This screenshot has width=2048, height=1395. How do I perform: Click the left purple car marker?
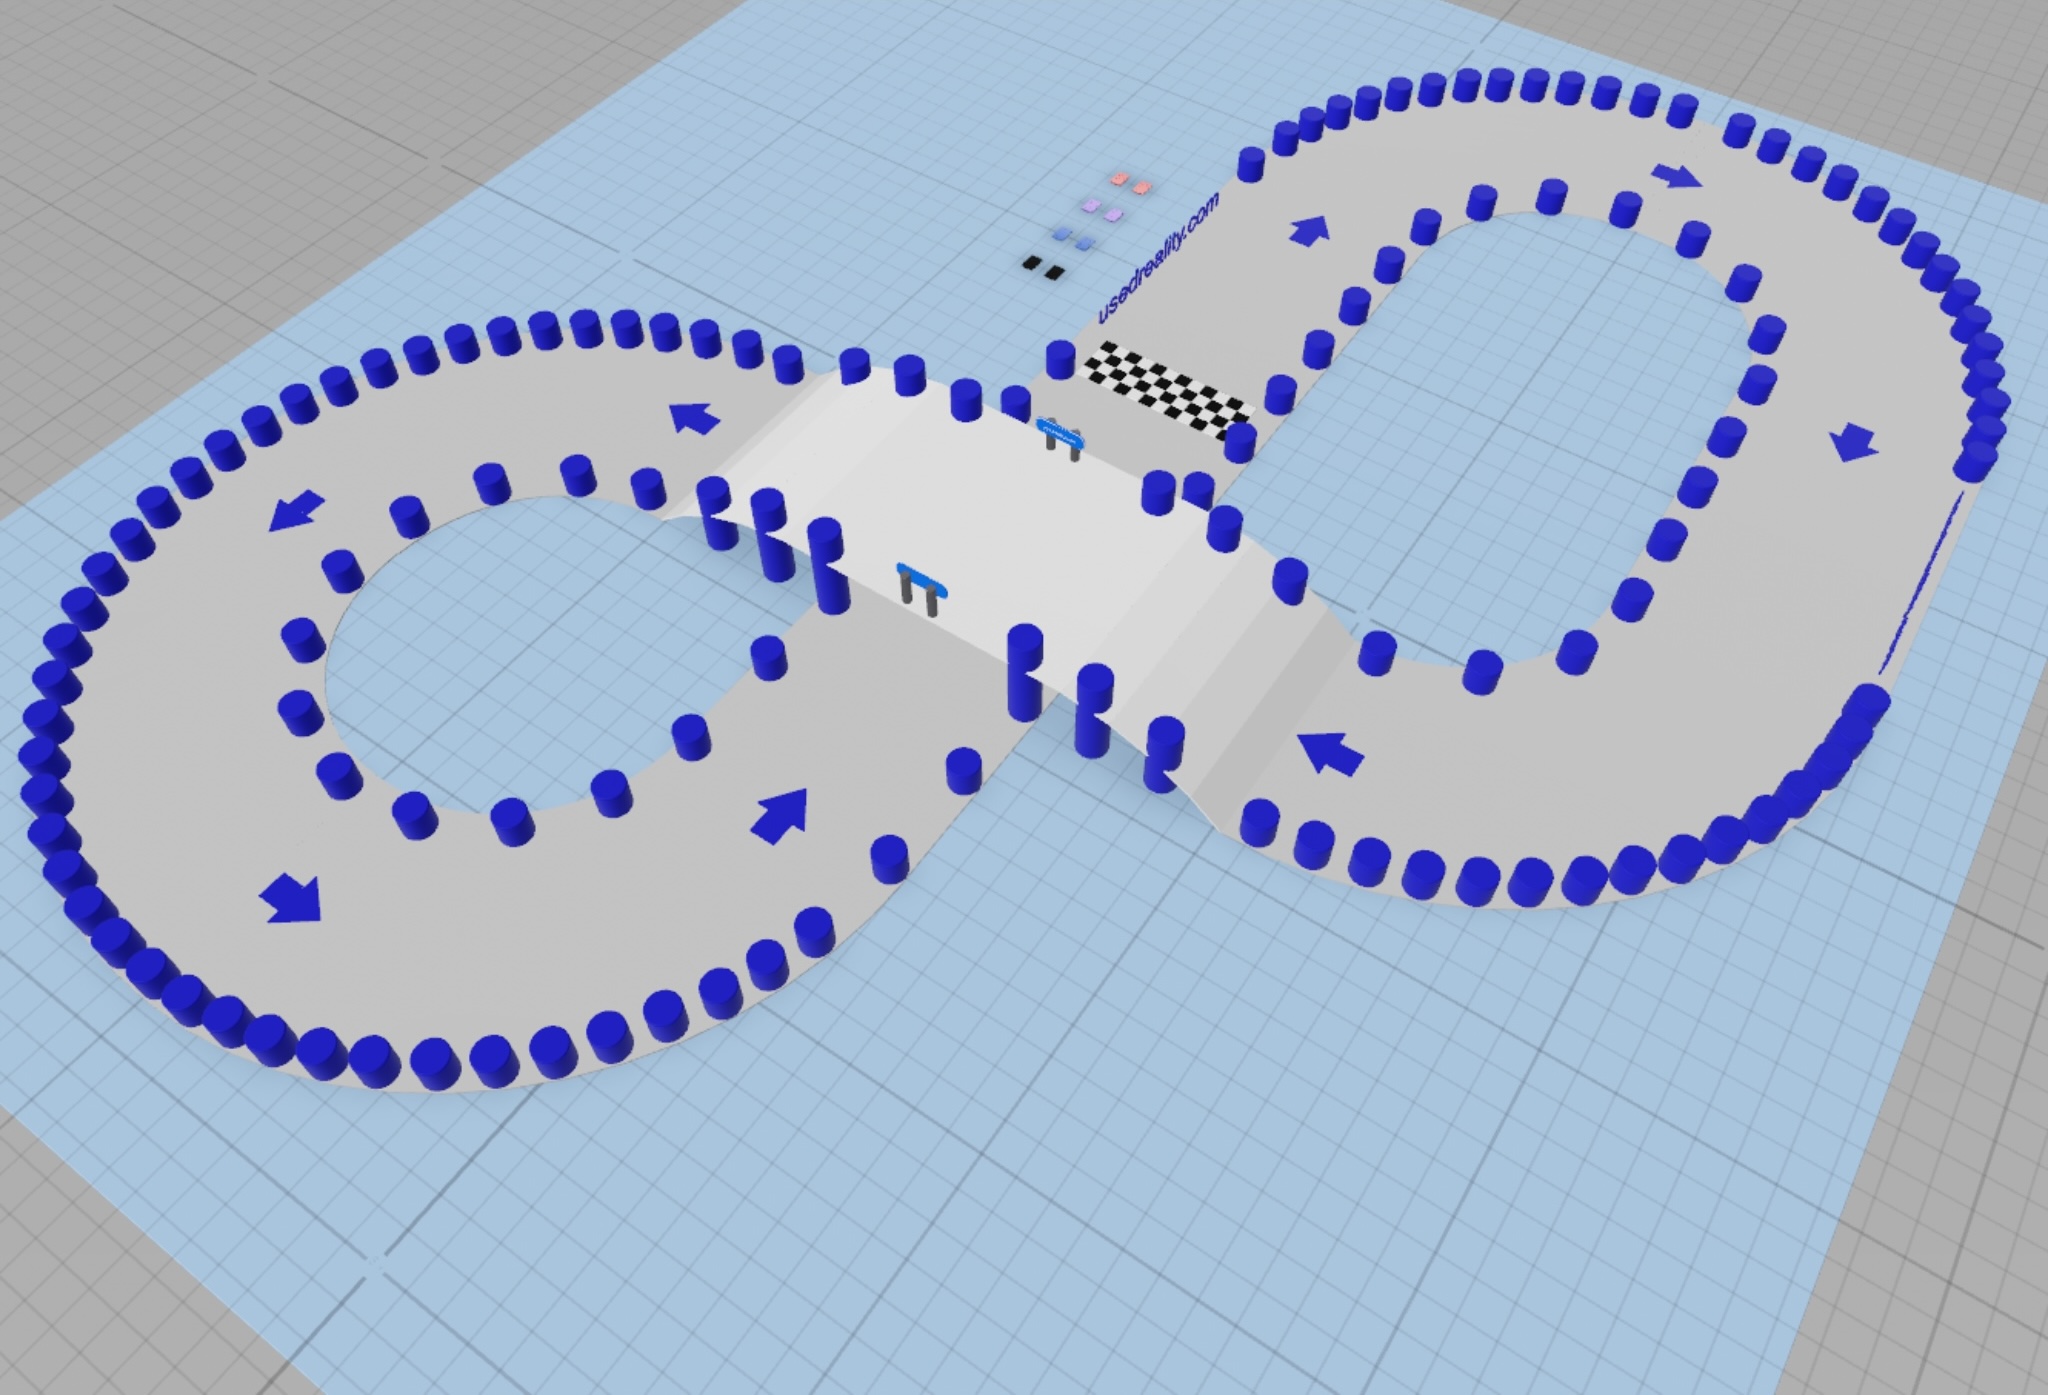click(1089, 206)
